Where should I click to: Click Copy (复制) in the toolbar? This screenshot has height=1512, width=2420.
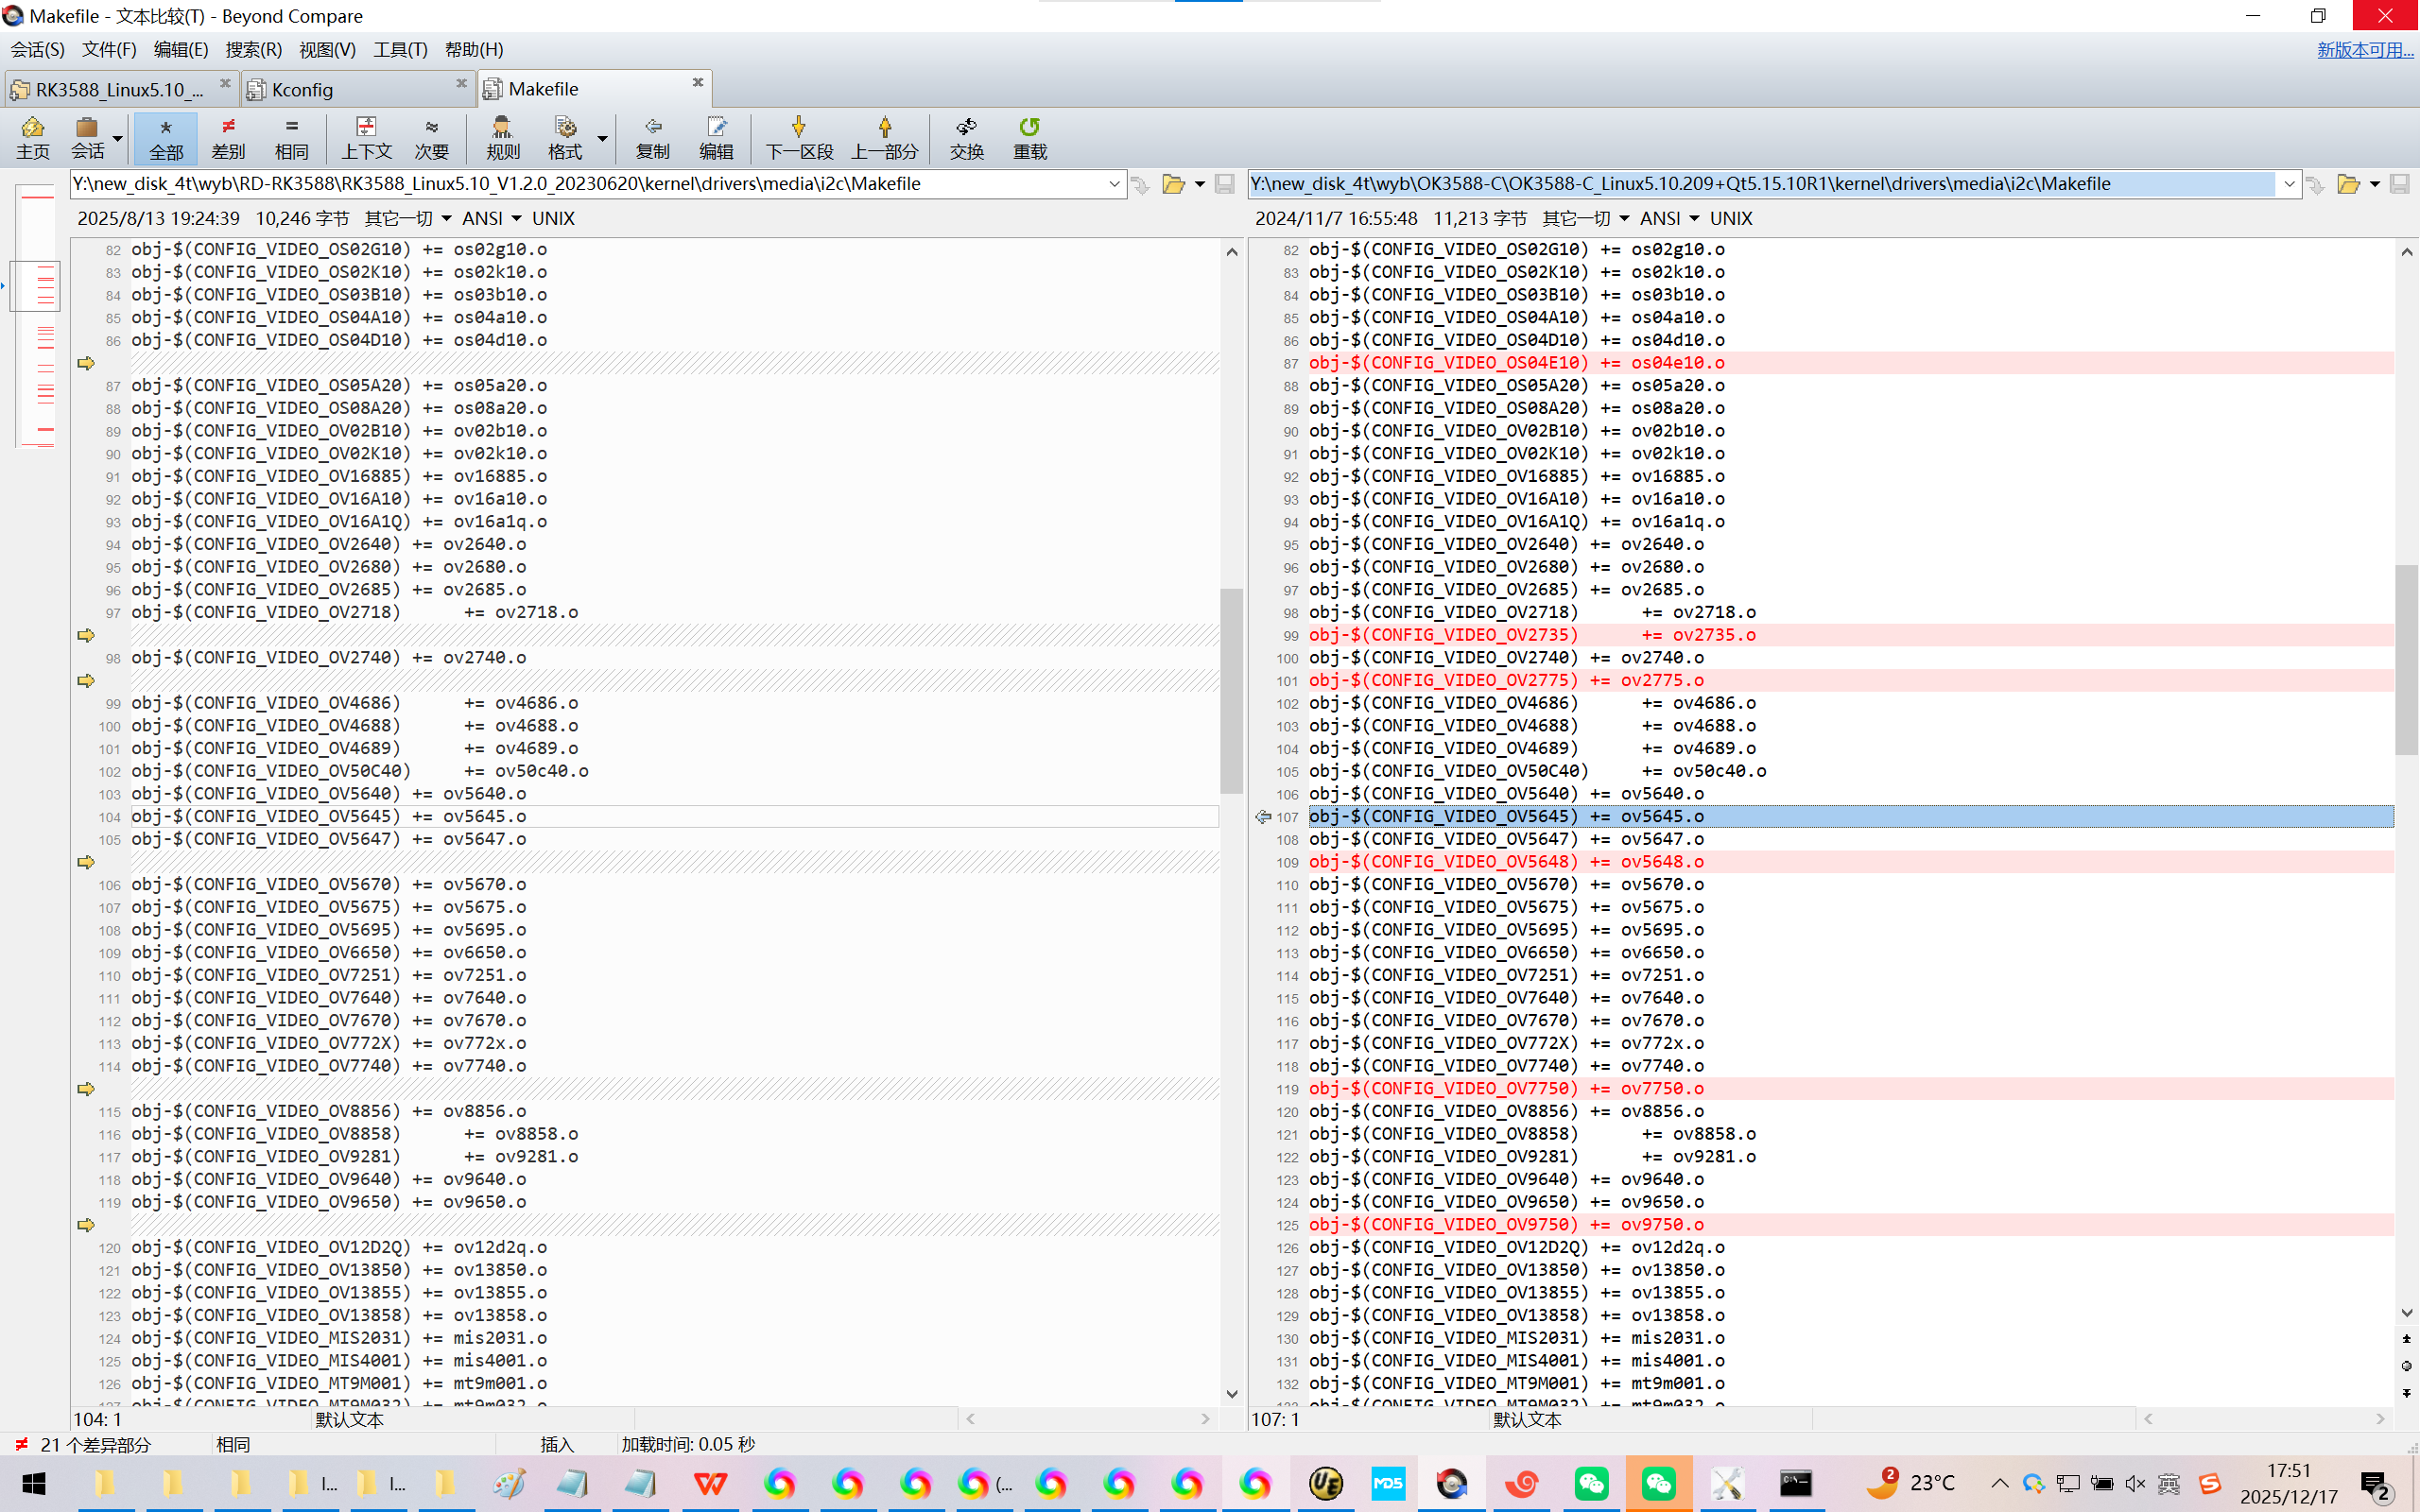click(652, 137)
